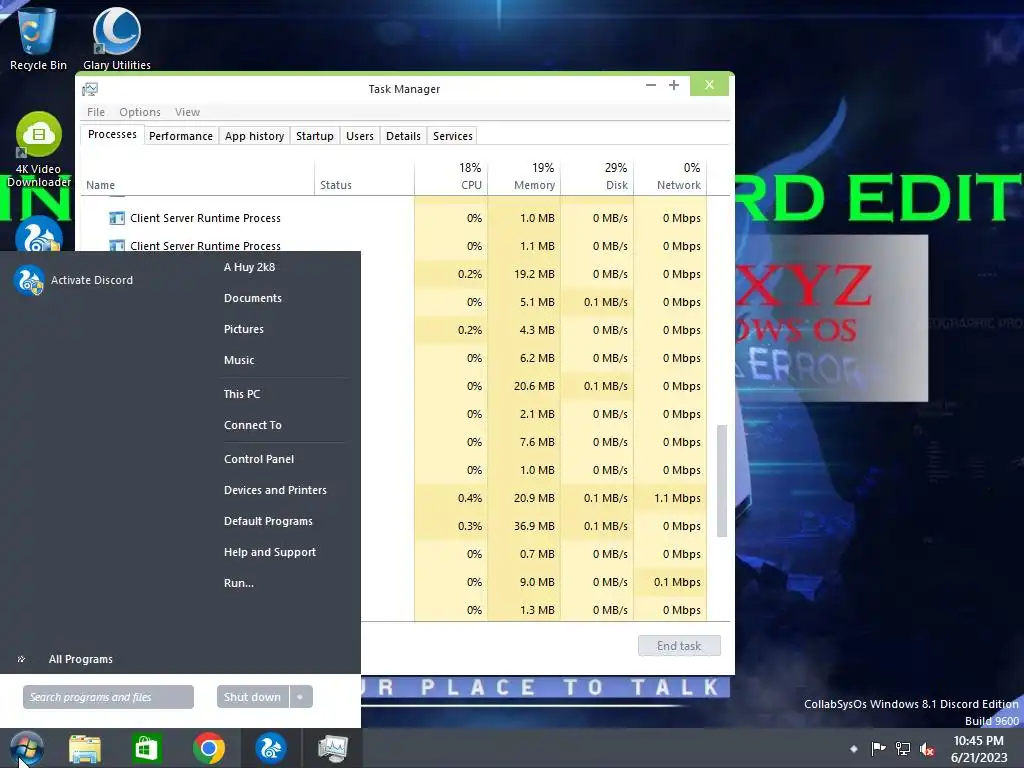Open the network tray icon
The height and width of the screenshot is (768, 1024).
(x=903, y=748)
